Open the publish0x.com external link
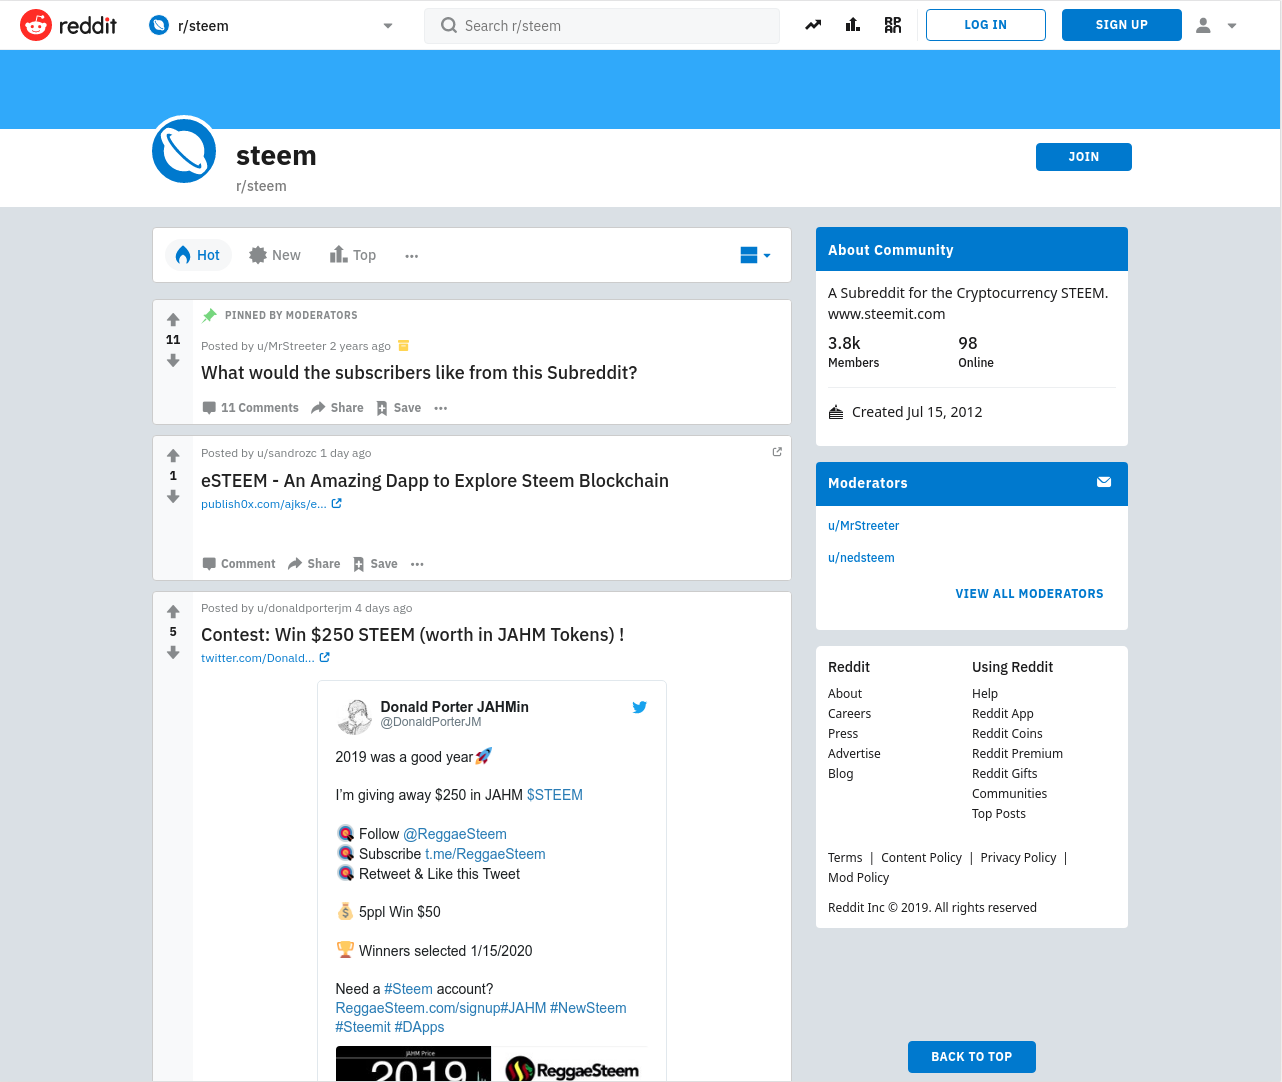The image size is (1282, 1082). tap(271, 504)
